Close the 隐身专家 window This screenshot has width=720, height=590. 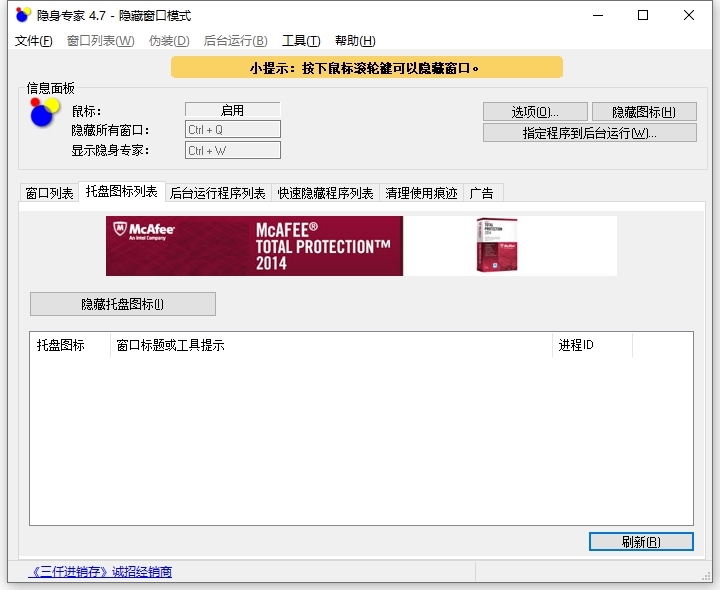[x=689, y=15]
